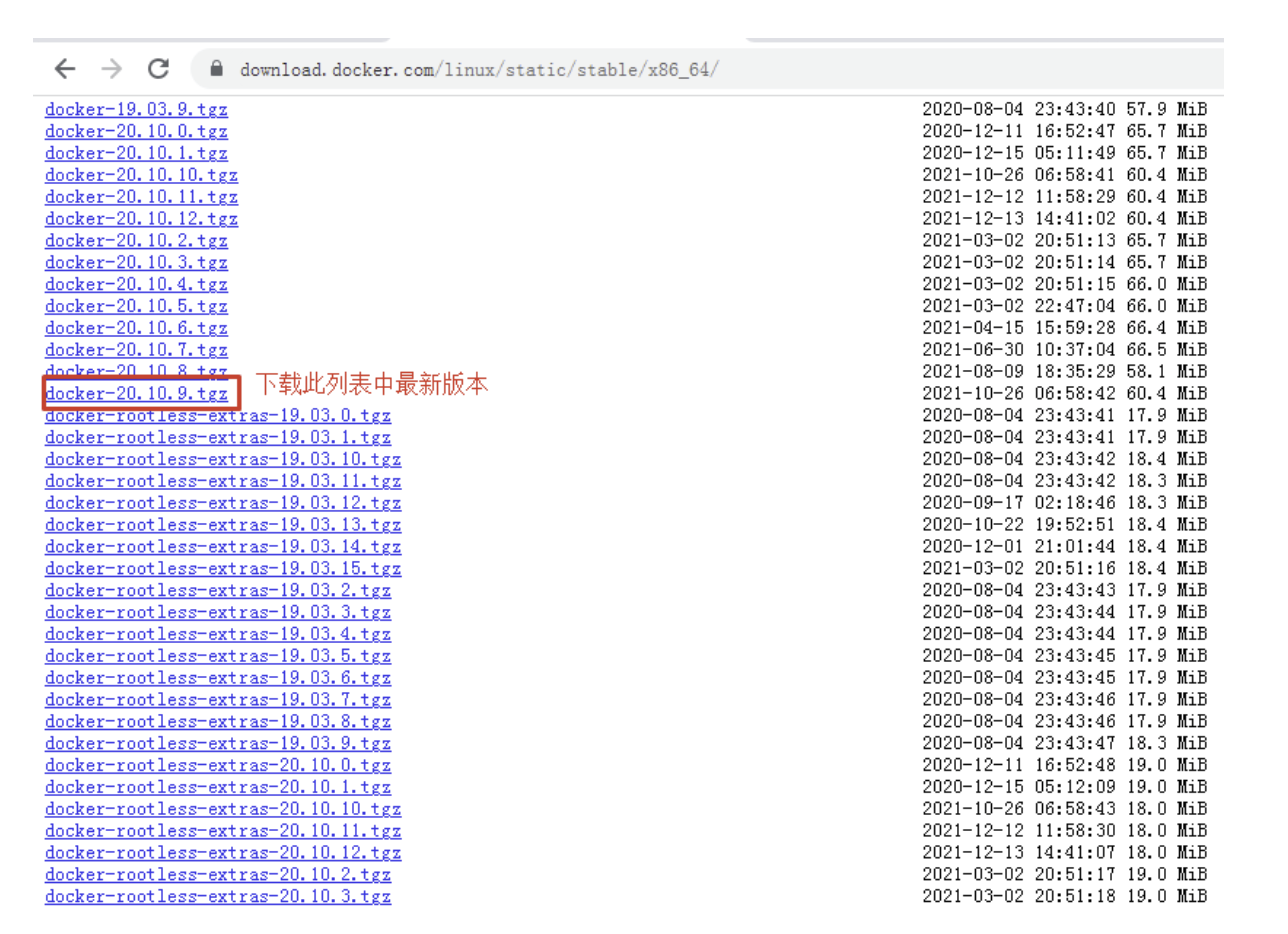Download docker-rootless-extras-19.03.12.tgz

click(x=223, y=503)
